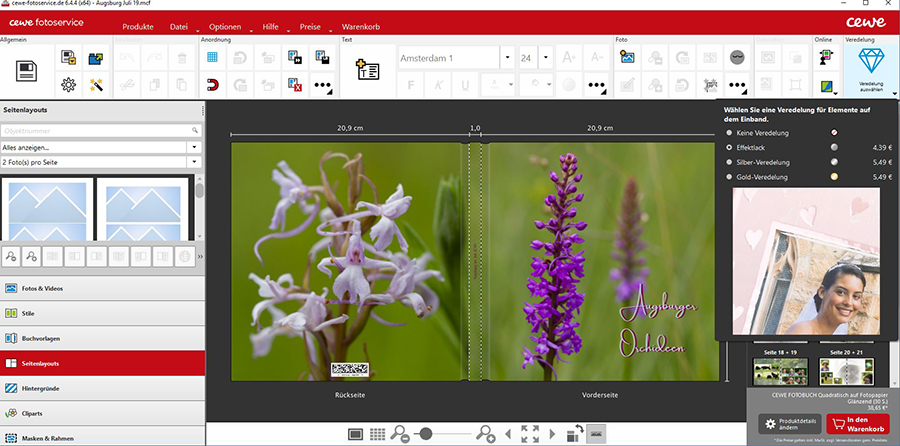Open settings via the gear icon

(69, 85)
